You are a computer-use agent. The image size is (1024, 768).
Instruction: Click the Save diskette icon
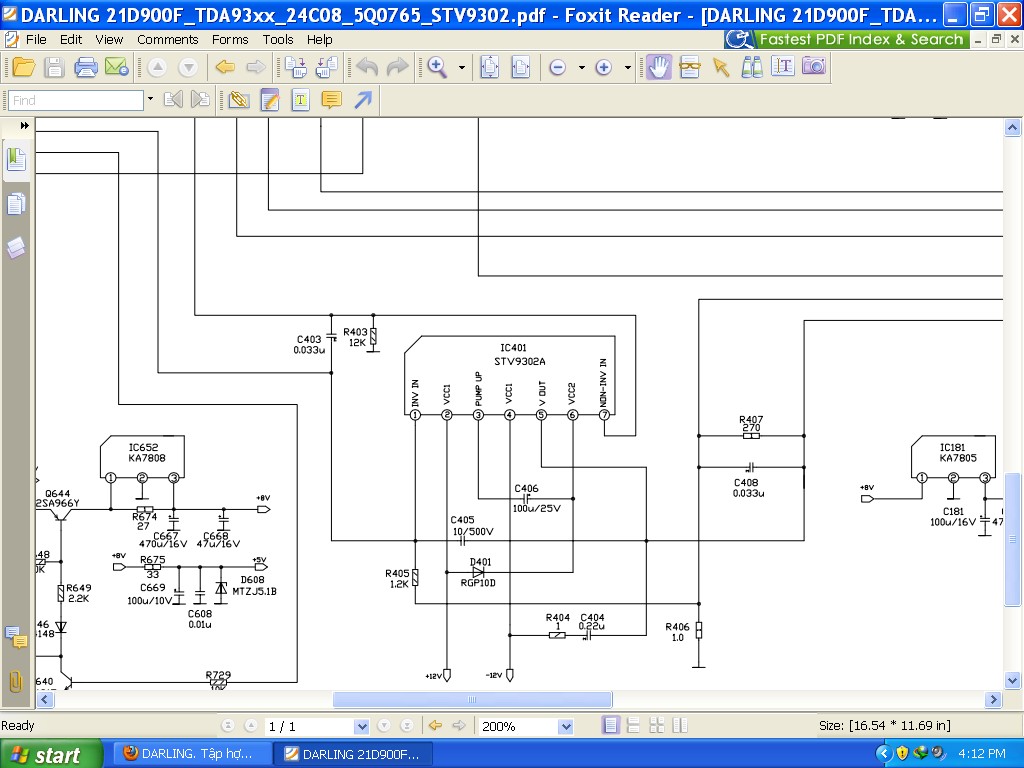(x=54, y=67)
